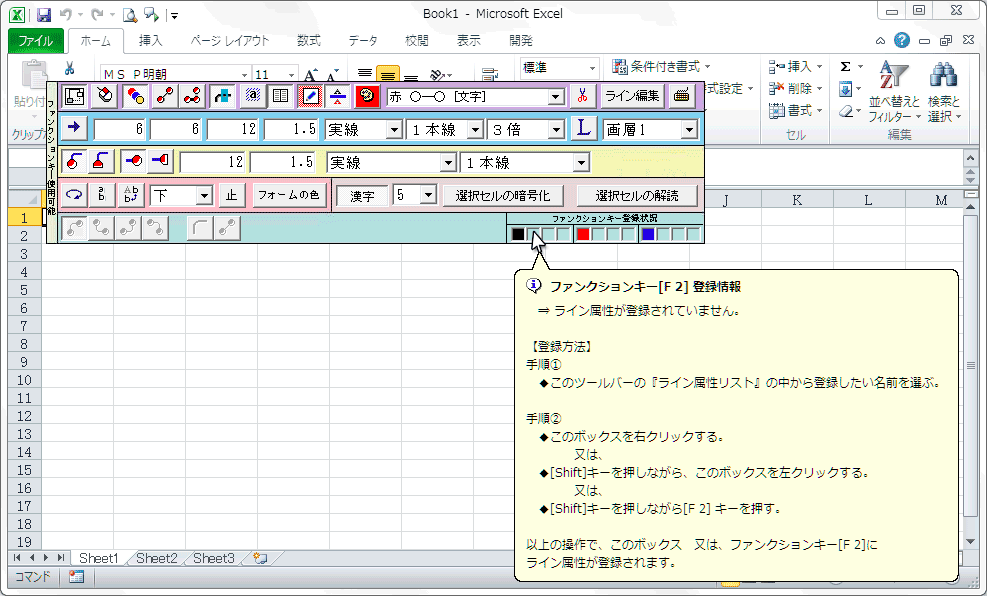Open Excel help with the blue question mark
Screen dimensions: 987x596
(901, 40)
